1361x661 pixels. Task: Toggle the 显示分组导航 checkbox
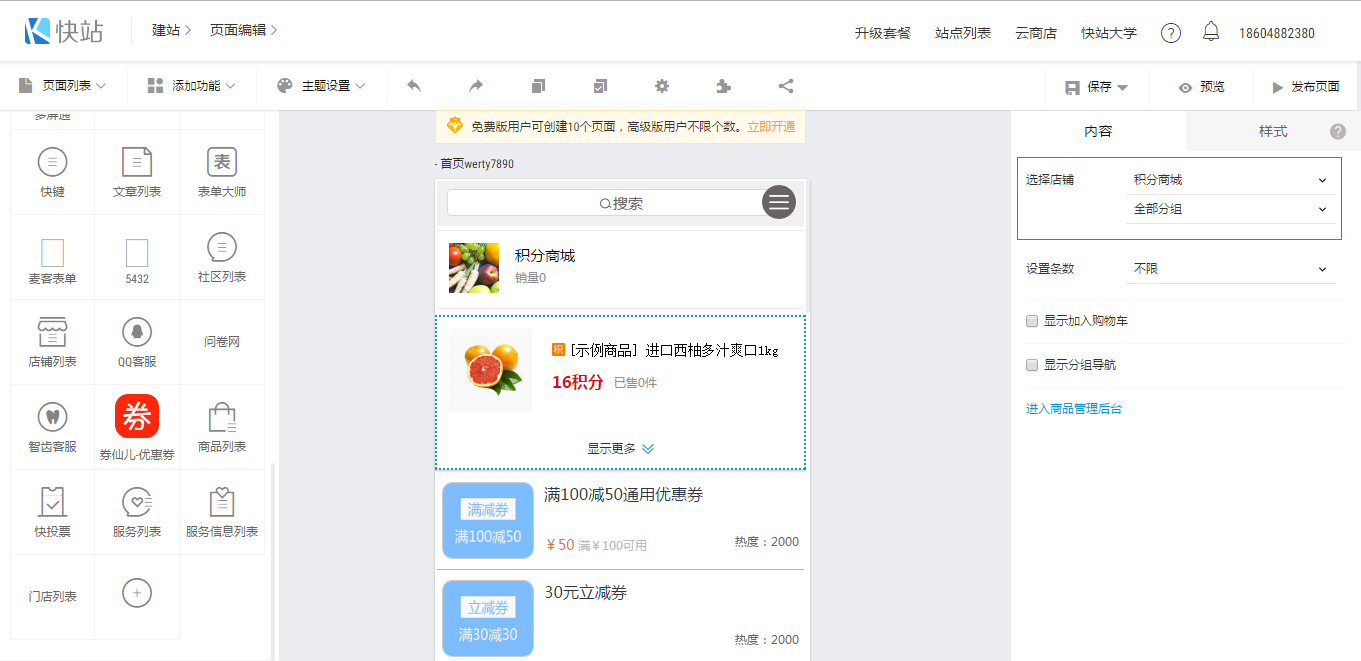tap(1032, 365)
